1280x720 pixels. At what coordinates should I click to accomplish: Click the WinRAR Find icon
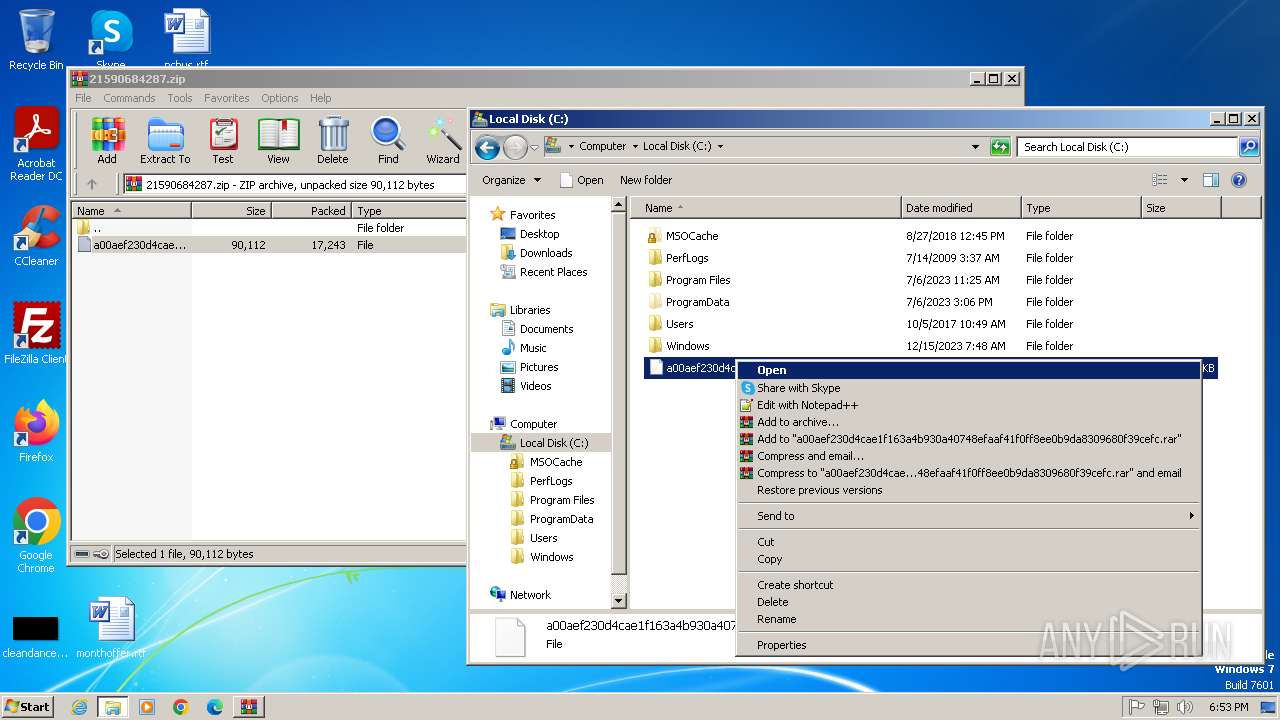click(388, 140)
